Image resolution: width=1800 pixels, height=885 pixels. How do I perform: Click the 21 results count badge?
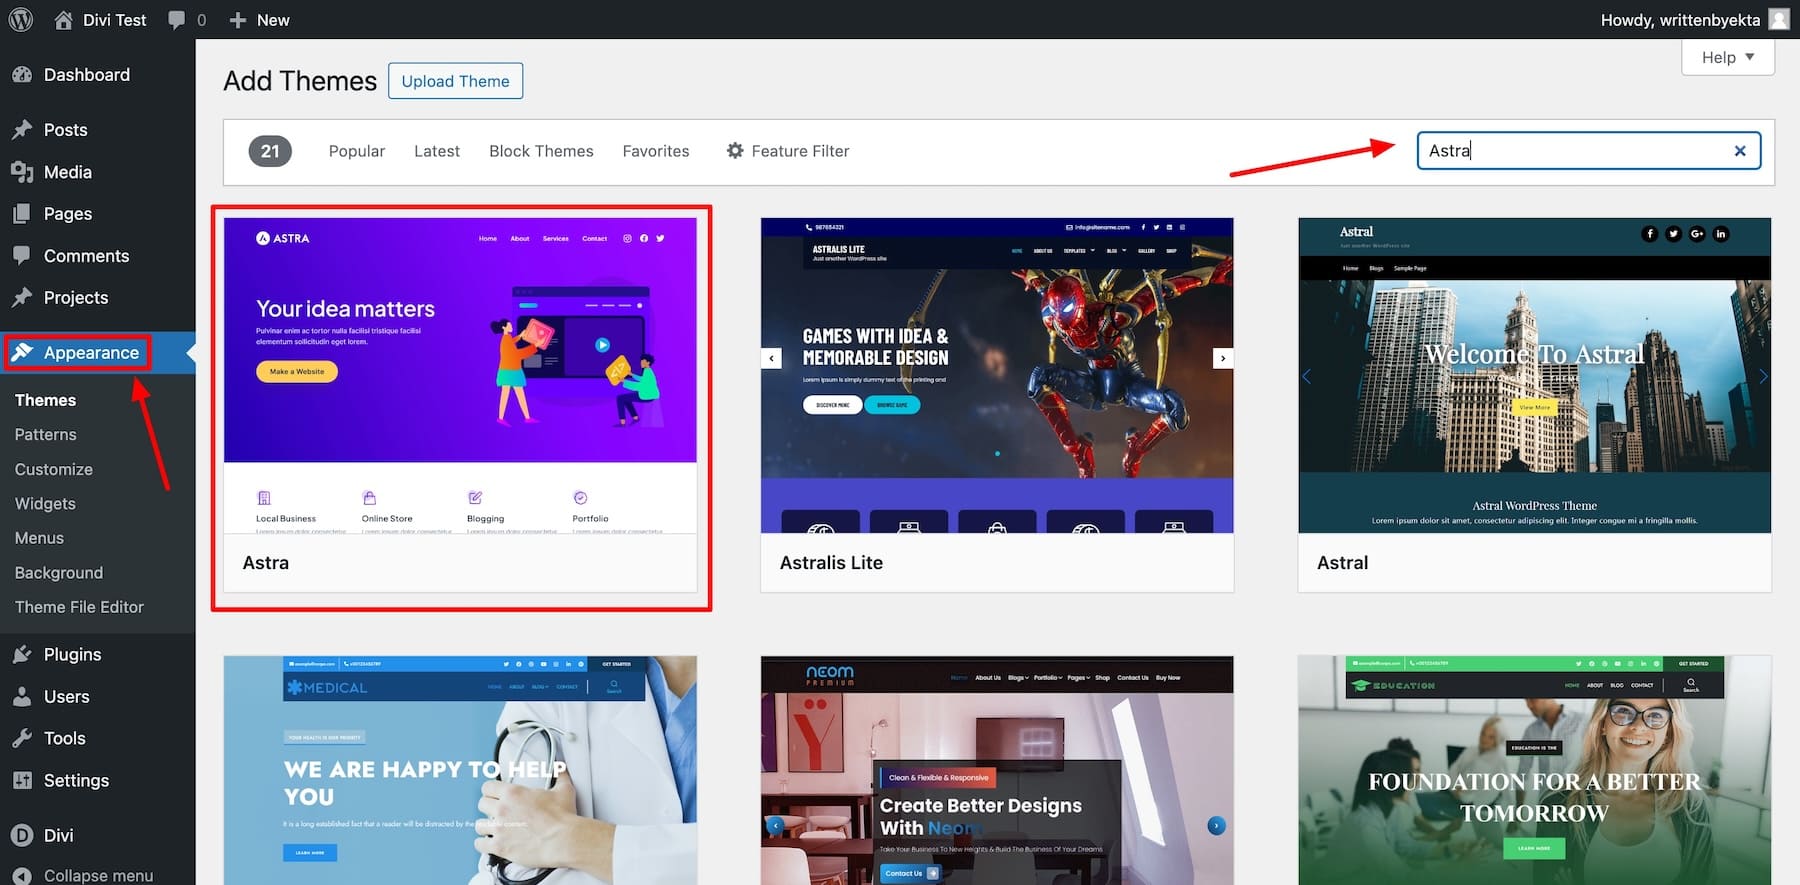click(270, 151)
